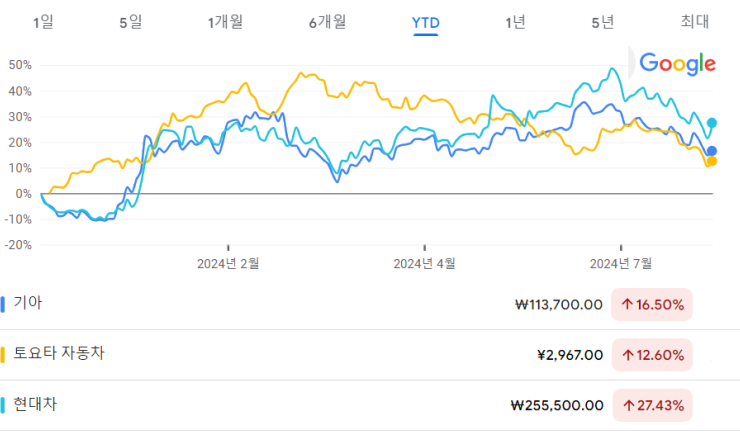Select the 5일 time range tab

(131, 22)
